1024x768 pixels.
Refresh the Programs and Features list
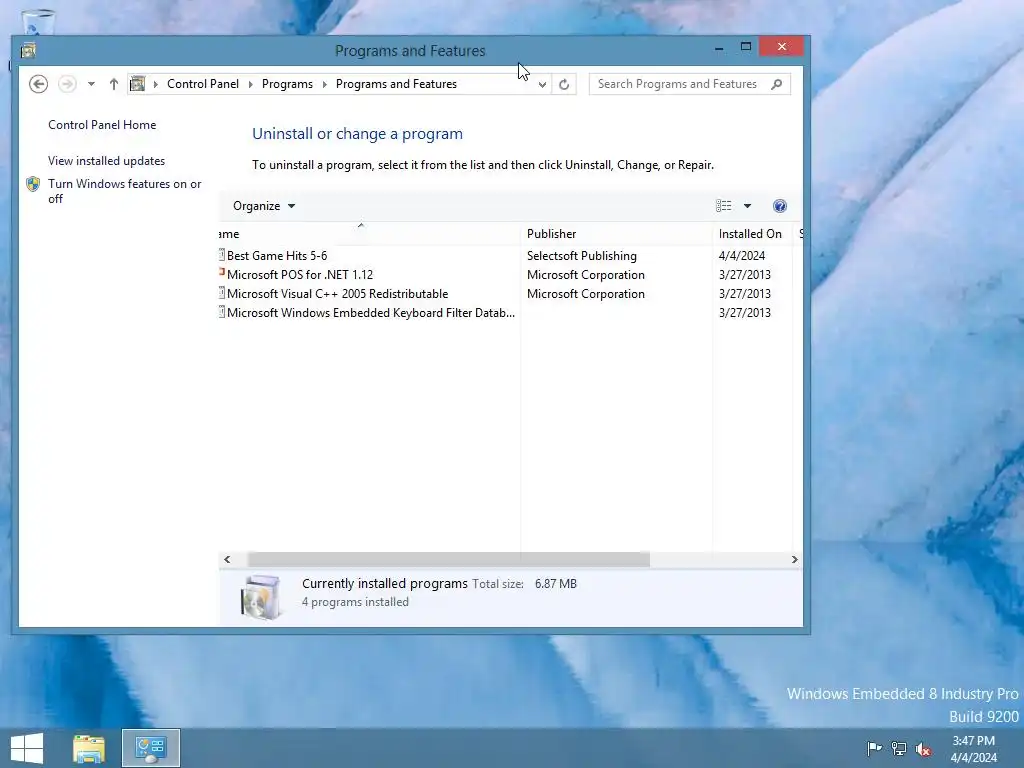tap(564, 84)
